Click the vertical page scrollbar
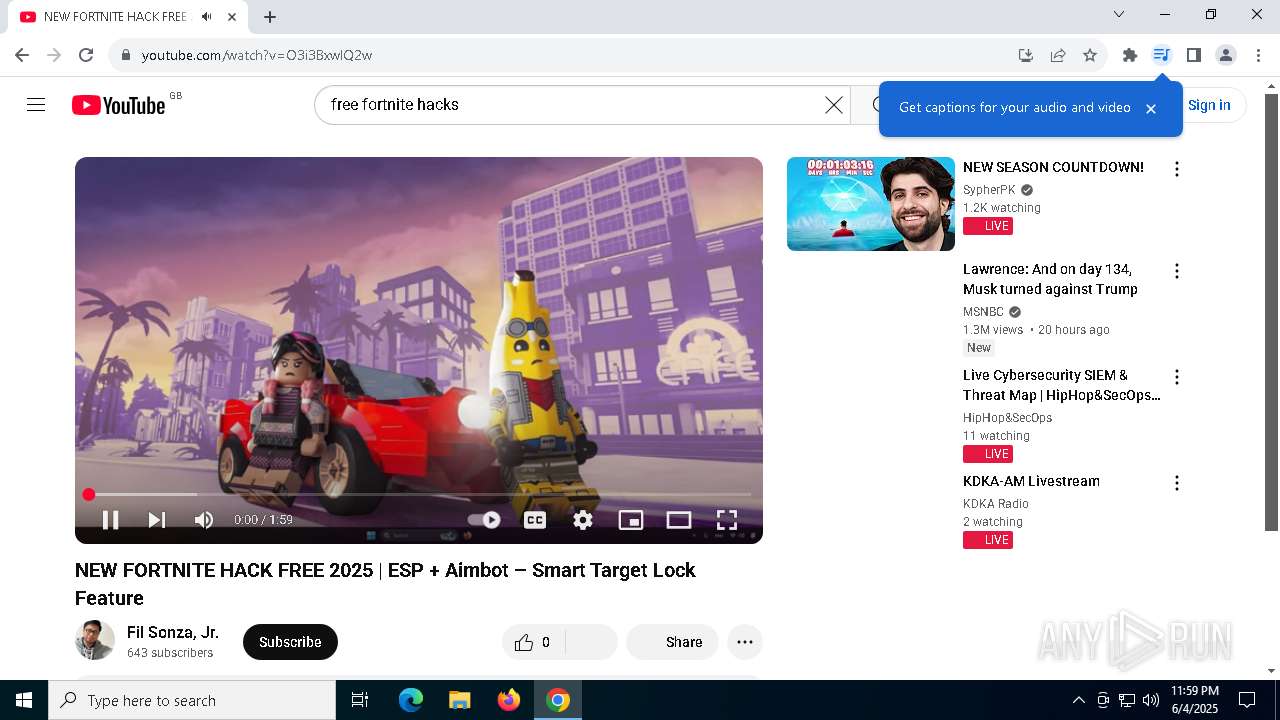Screen dimensions: 1280x720 [x=1271, y=312]
